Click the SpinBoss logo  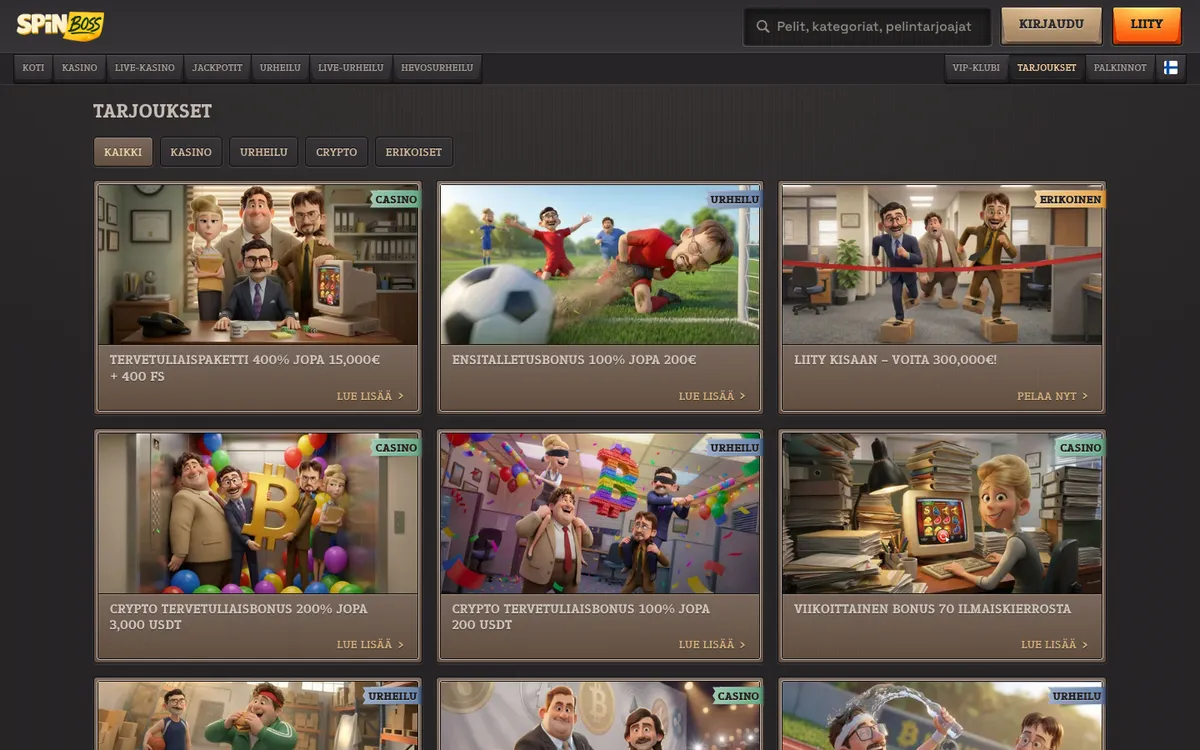(60, 26)
